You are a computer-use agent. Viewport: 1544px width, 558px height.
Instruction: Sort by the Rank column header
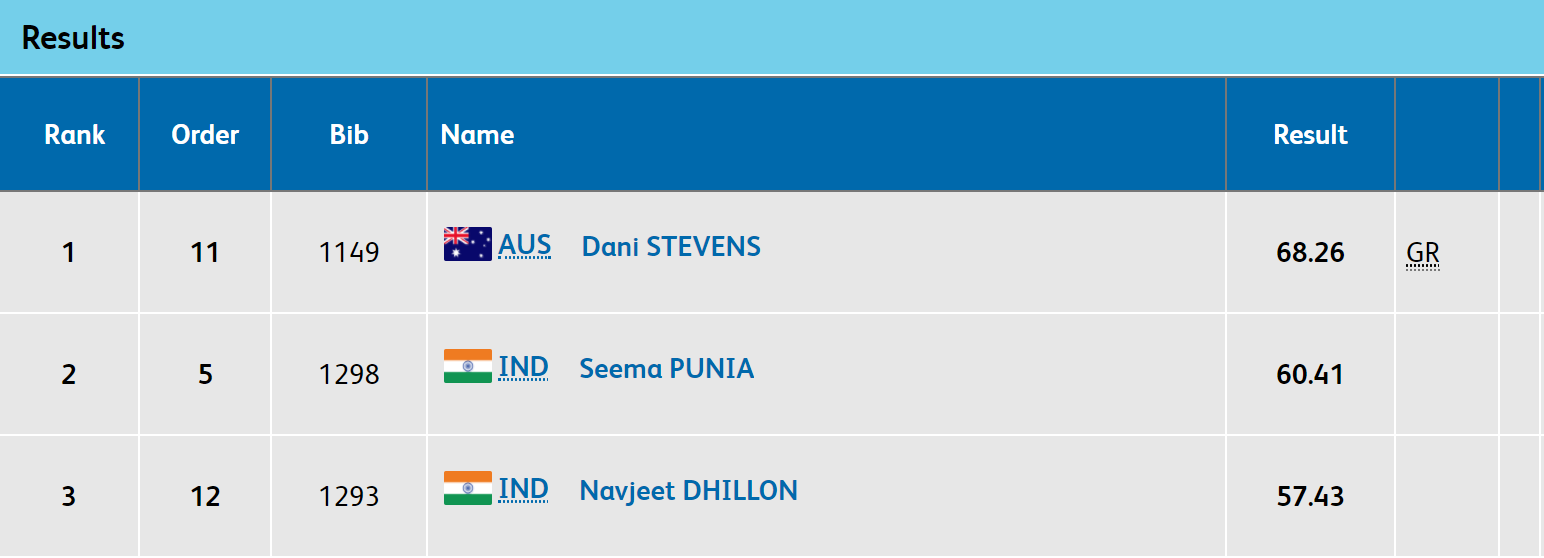(x=75, y=134)
